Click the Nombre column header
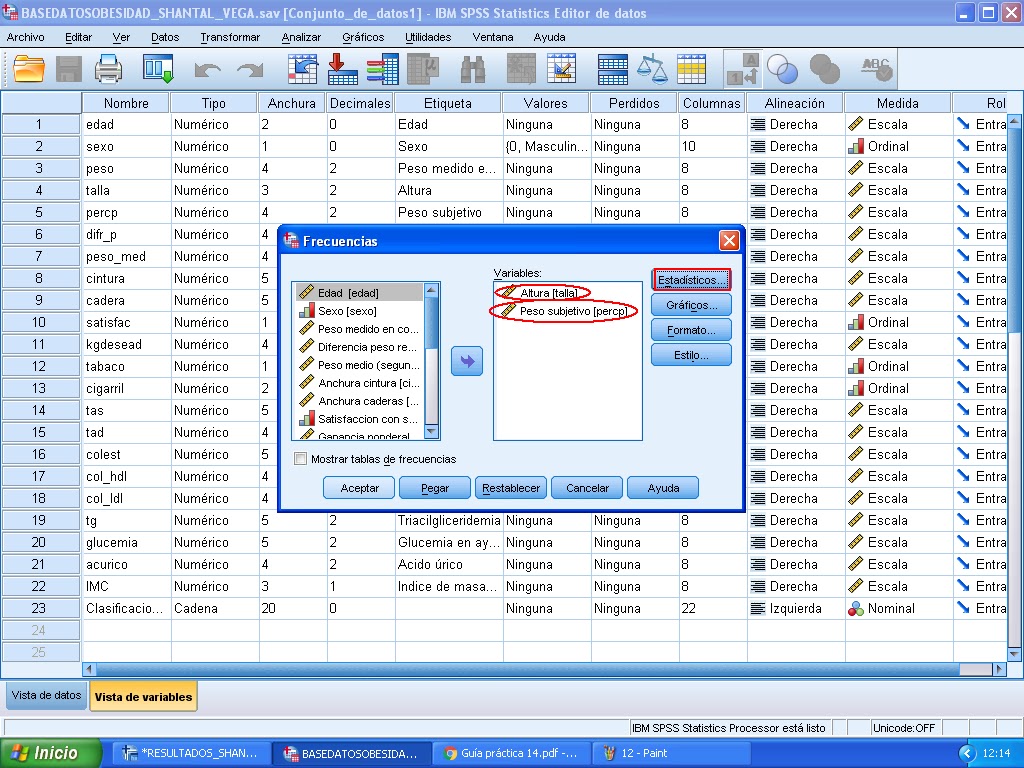Screen dimensions: 1024x768 click(x=126, y=103)
